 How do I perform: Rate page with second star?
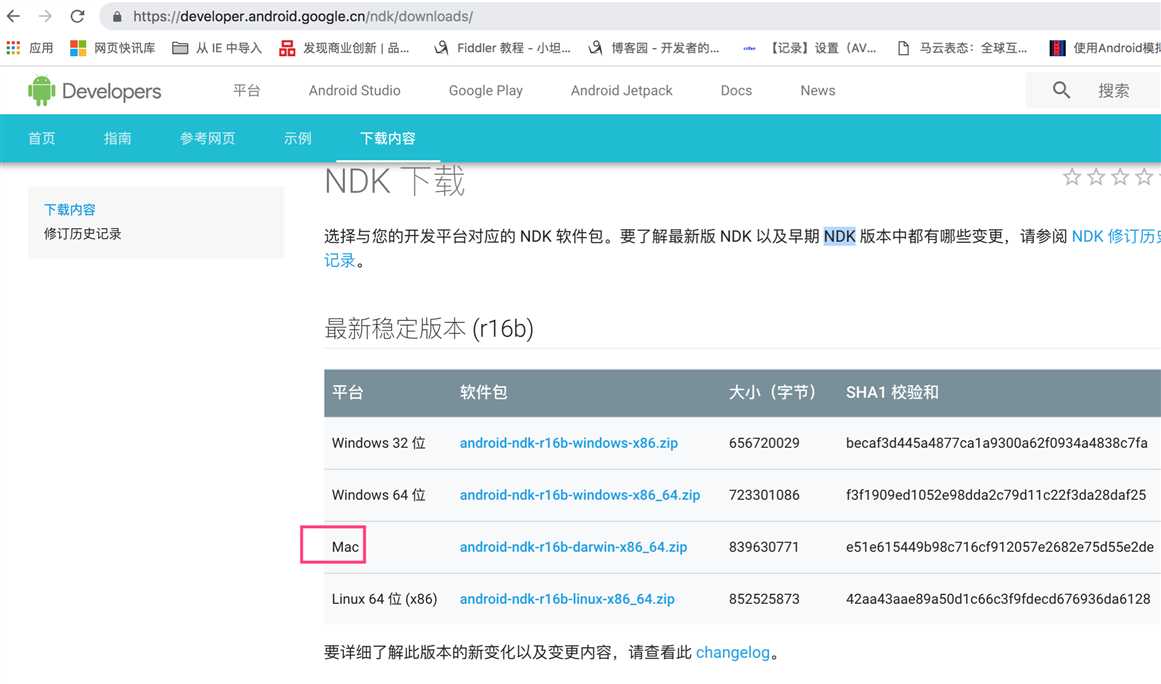click(x=1096, y=176)
